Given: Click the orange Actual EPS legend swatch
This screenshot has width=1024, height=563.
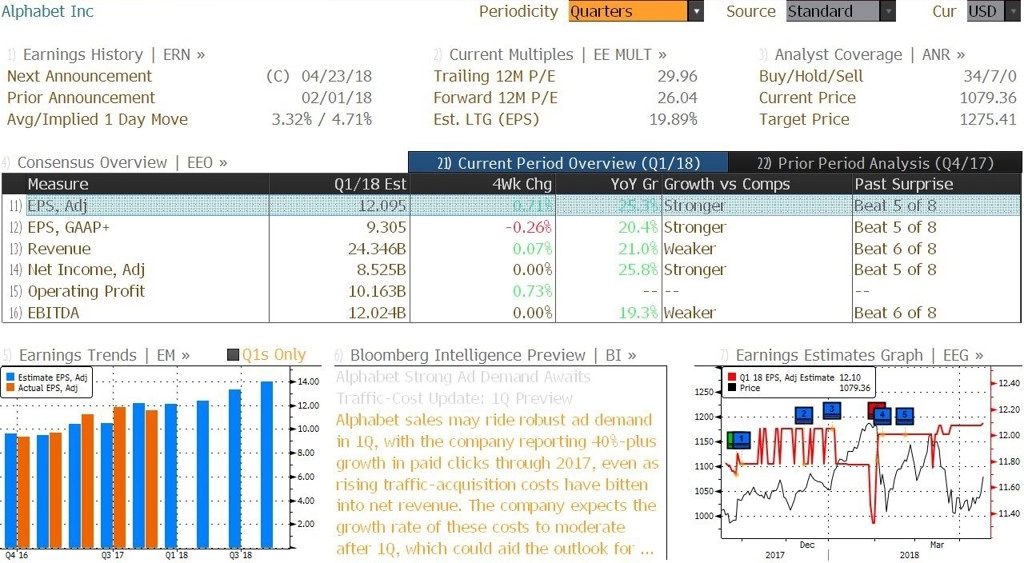Looking at the screenshot, I should tap(10, 388).
